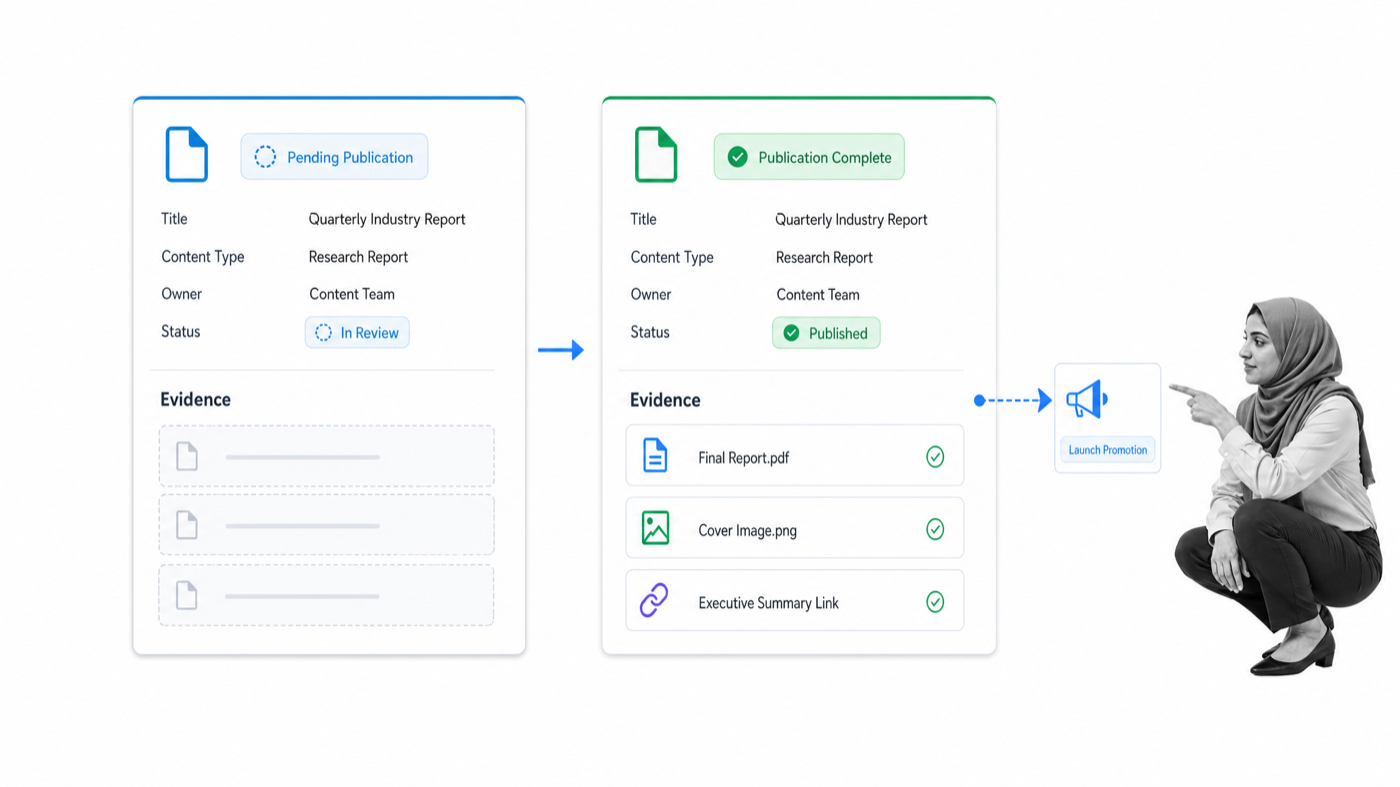Click Research Report value on the pending card
Image resolution: width=1400 pixels, height=787 pixels.
(x=358, y=257)
